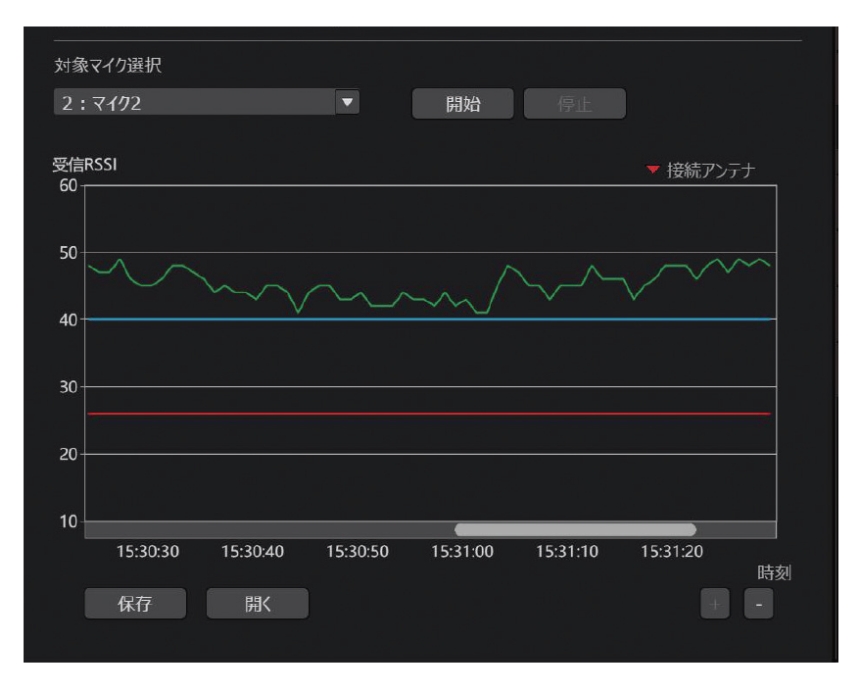This screenshot has height=690, width=858.
Task: Click scrollbar track right of the thumb
Action: [x=735, y=530]
